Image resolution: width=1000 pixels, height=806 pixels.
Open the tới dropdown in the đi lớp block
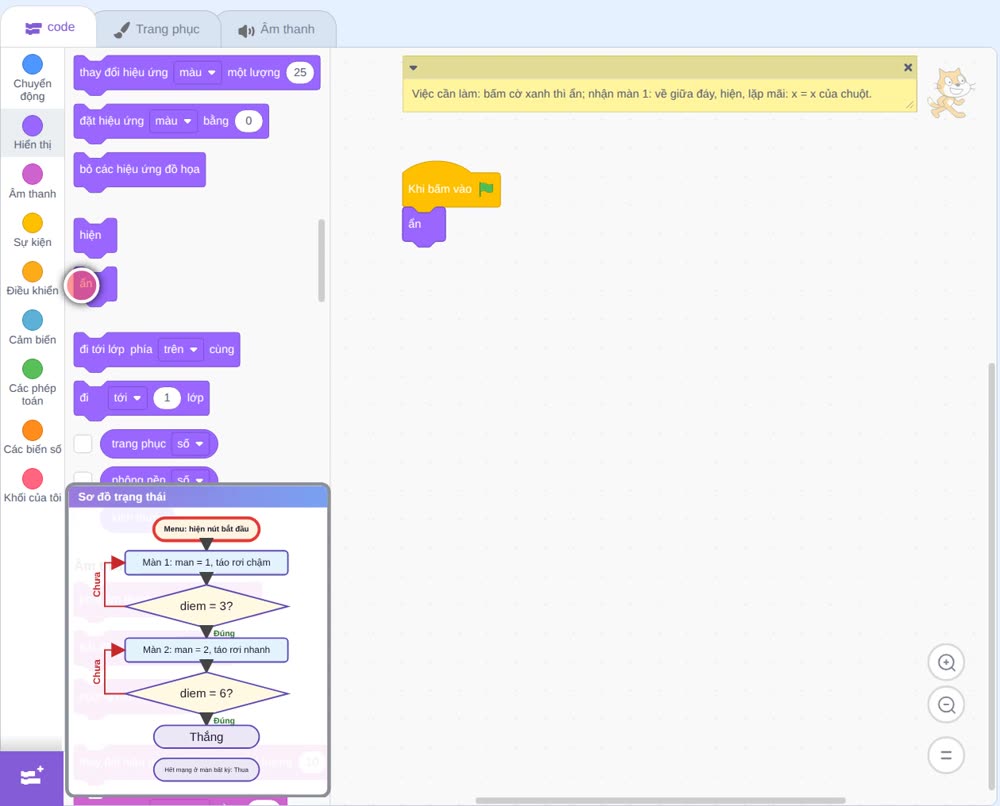pyautogui.click(x=127, y=397)
